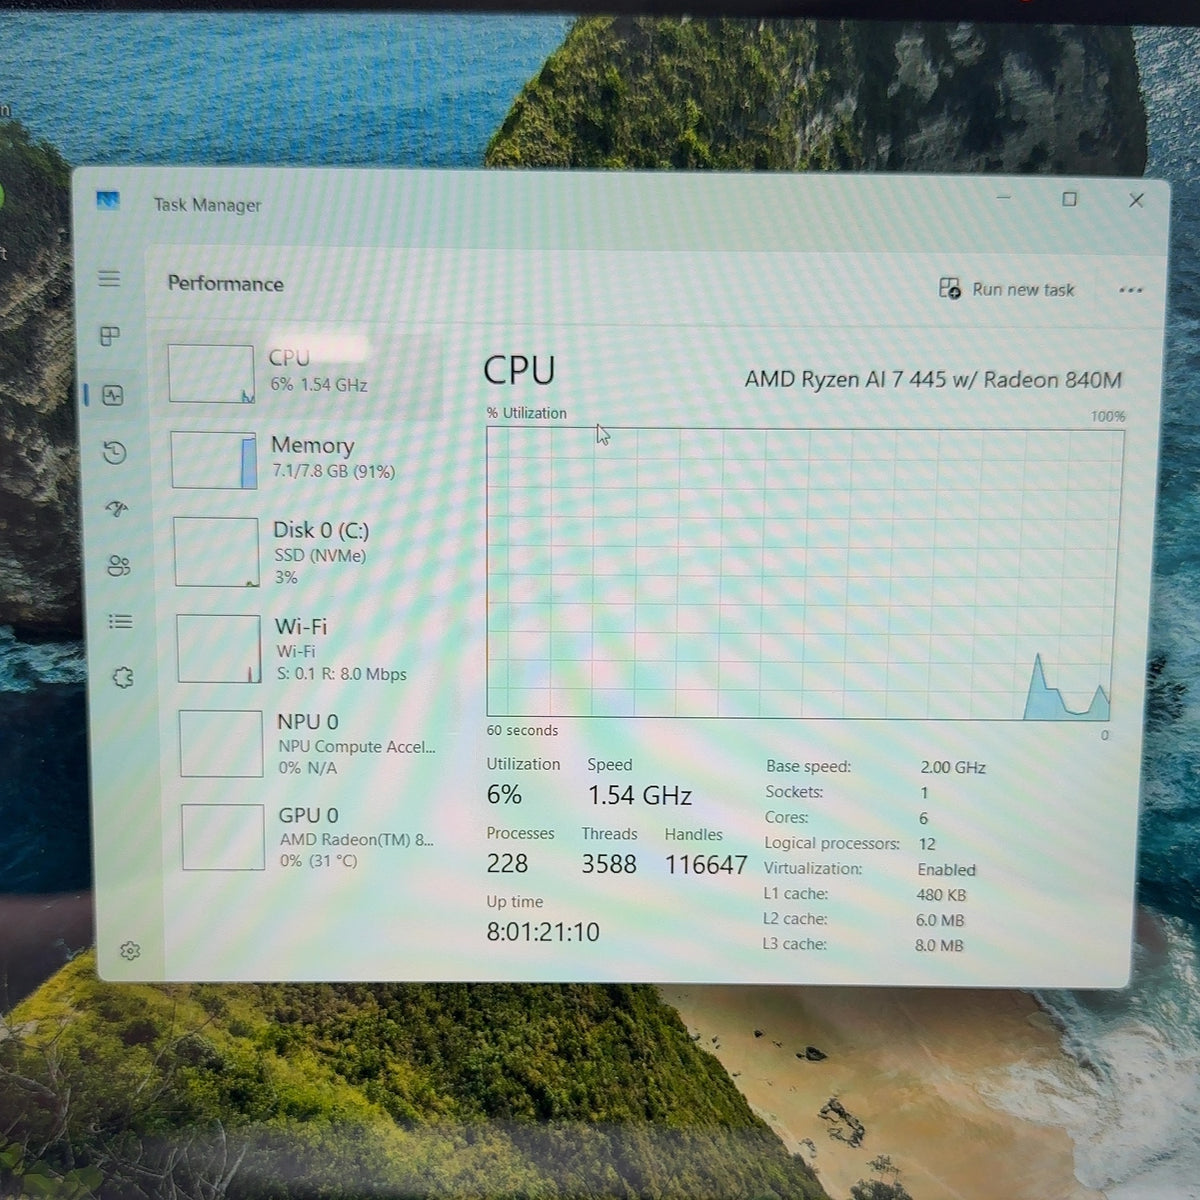The width and height of the screenshot is (1200, 1200).
Task: Open Task Manager settings gear
Action: 129,951
